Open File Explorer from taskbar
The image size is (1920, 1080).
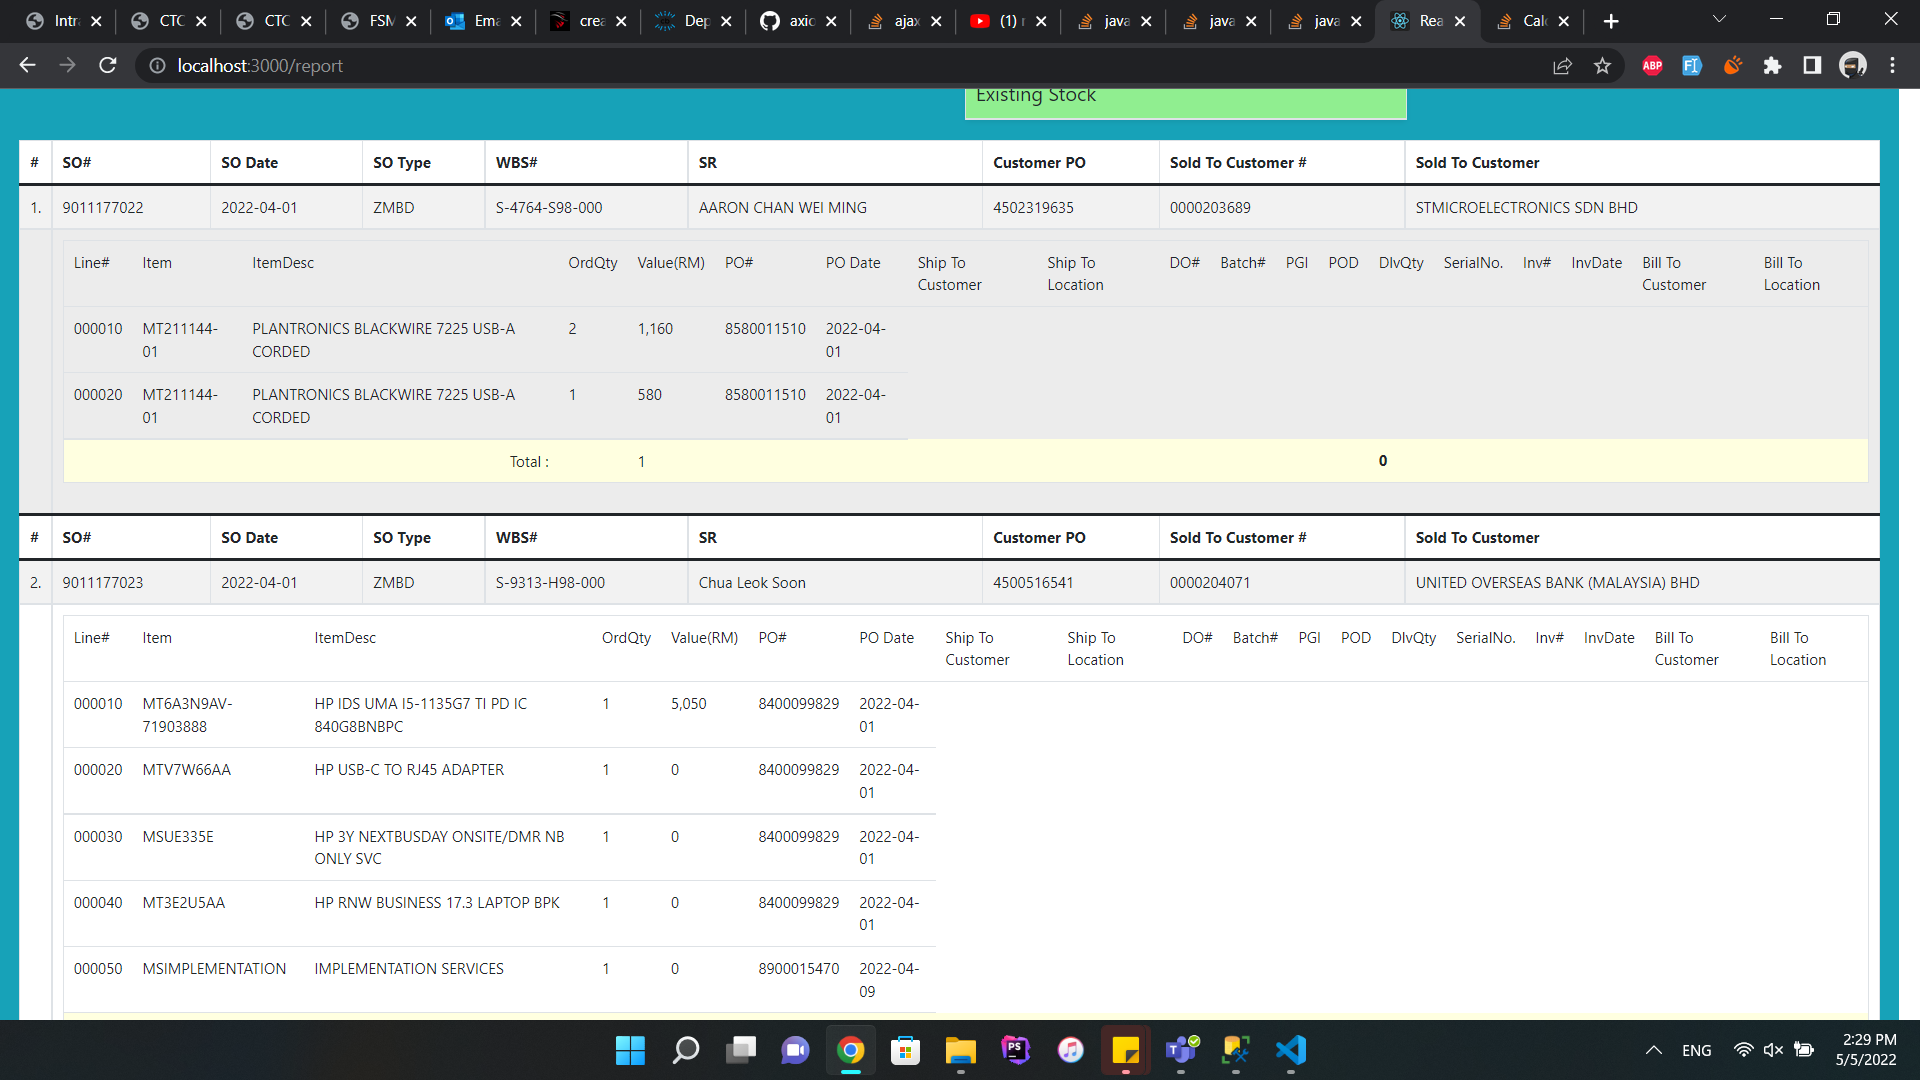961,1050
